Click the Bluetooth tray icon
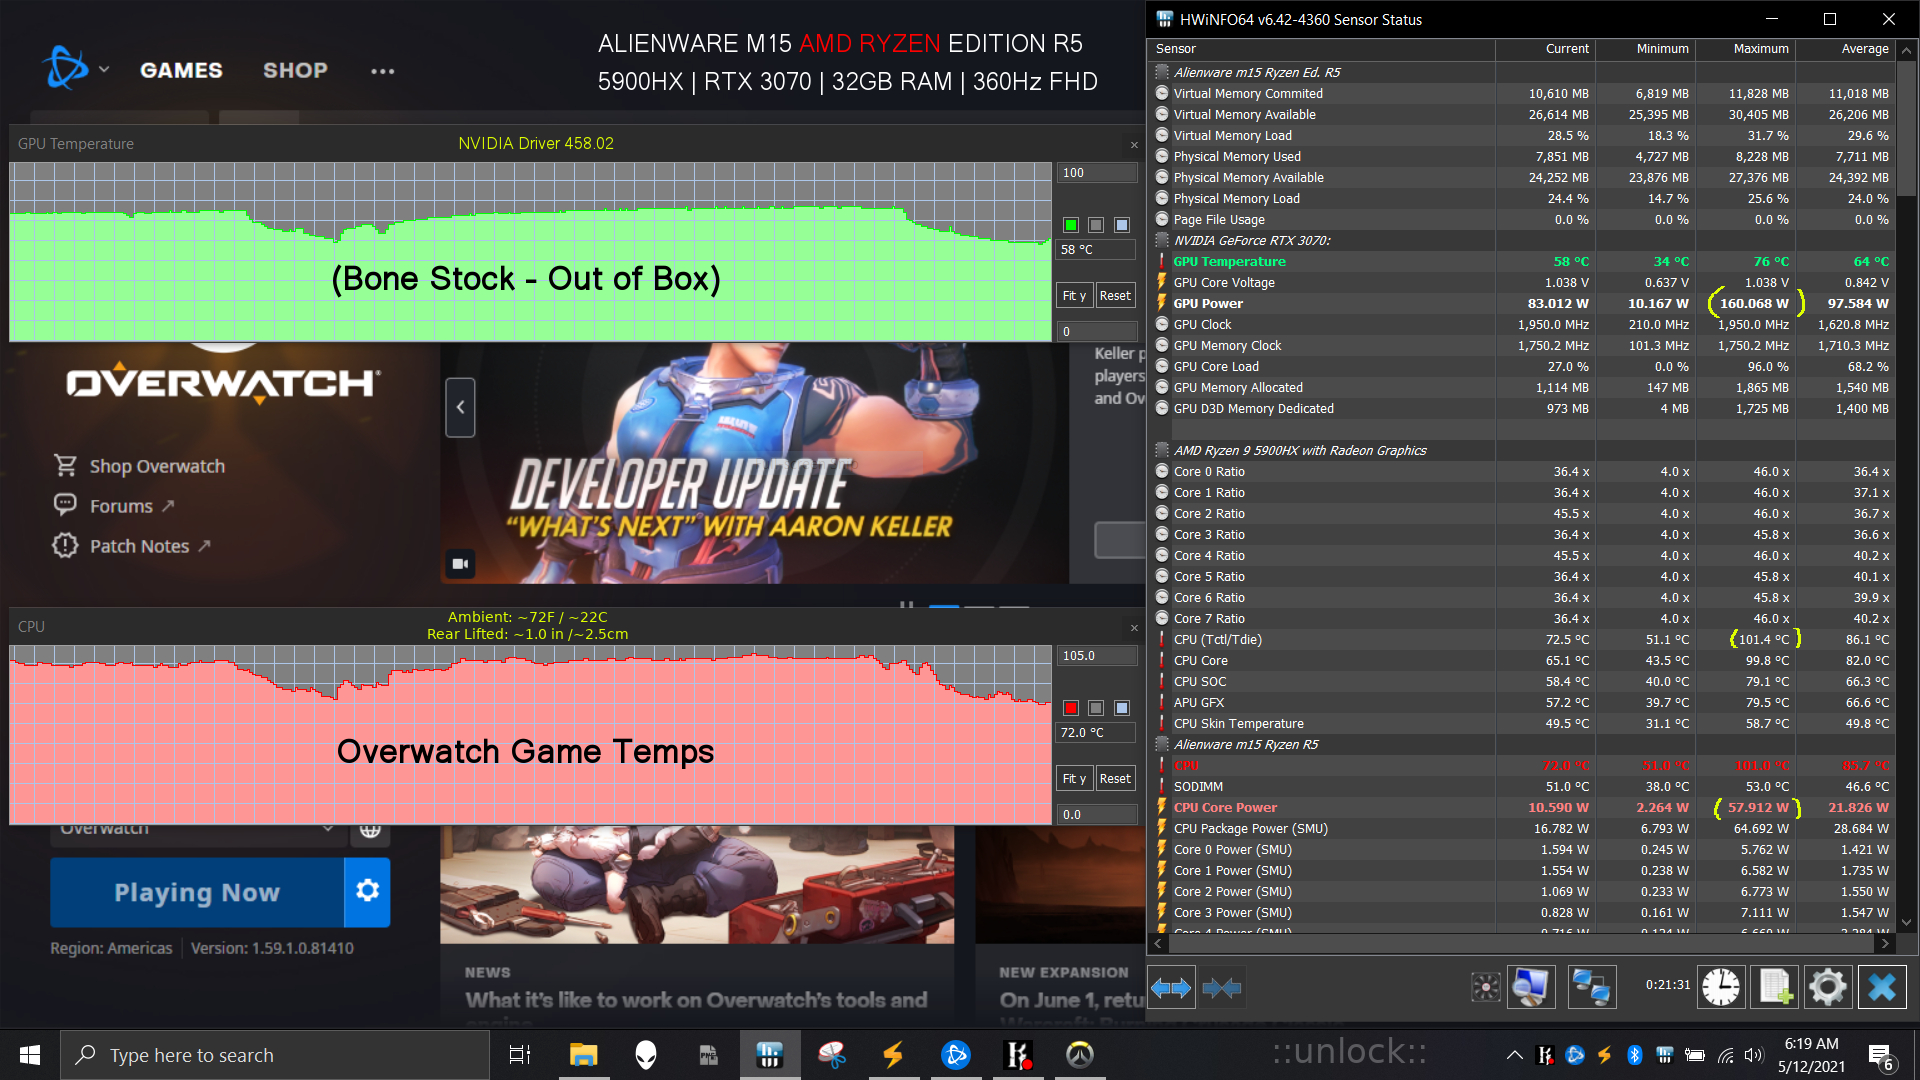 coord(1634,1055)
